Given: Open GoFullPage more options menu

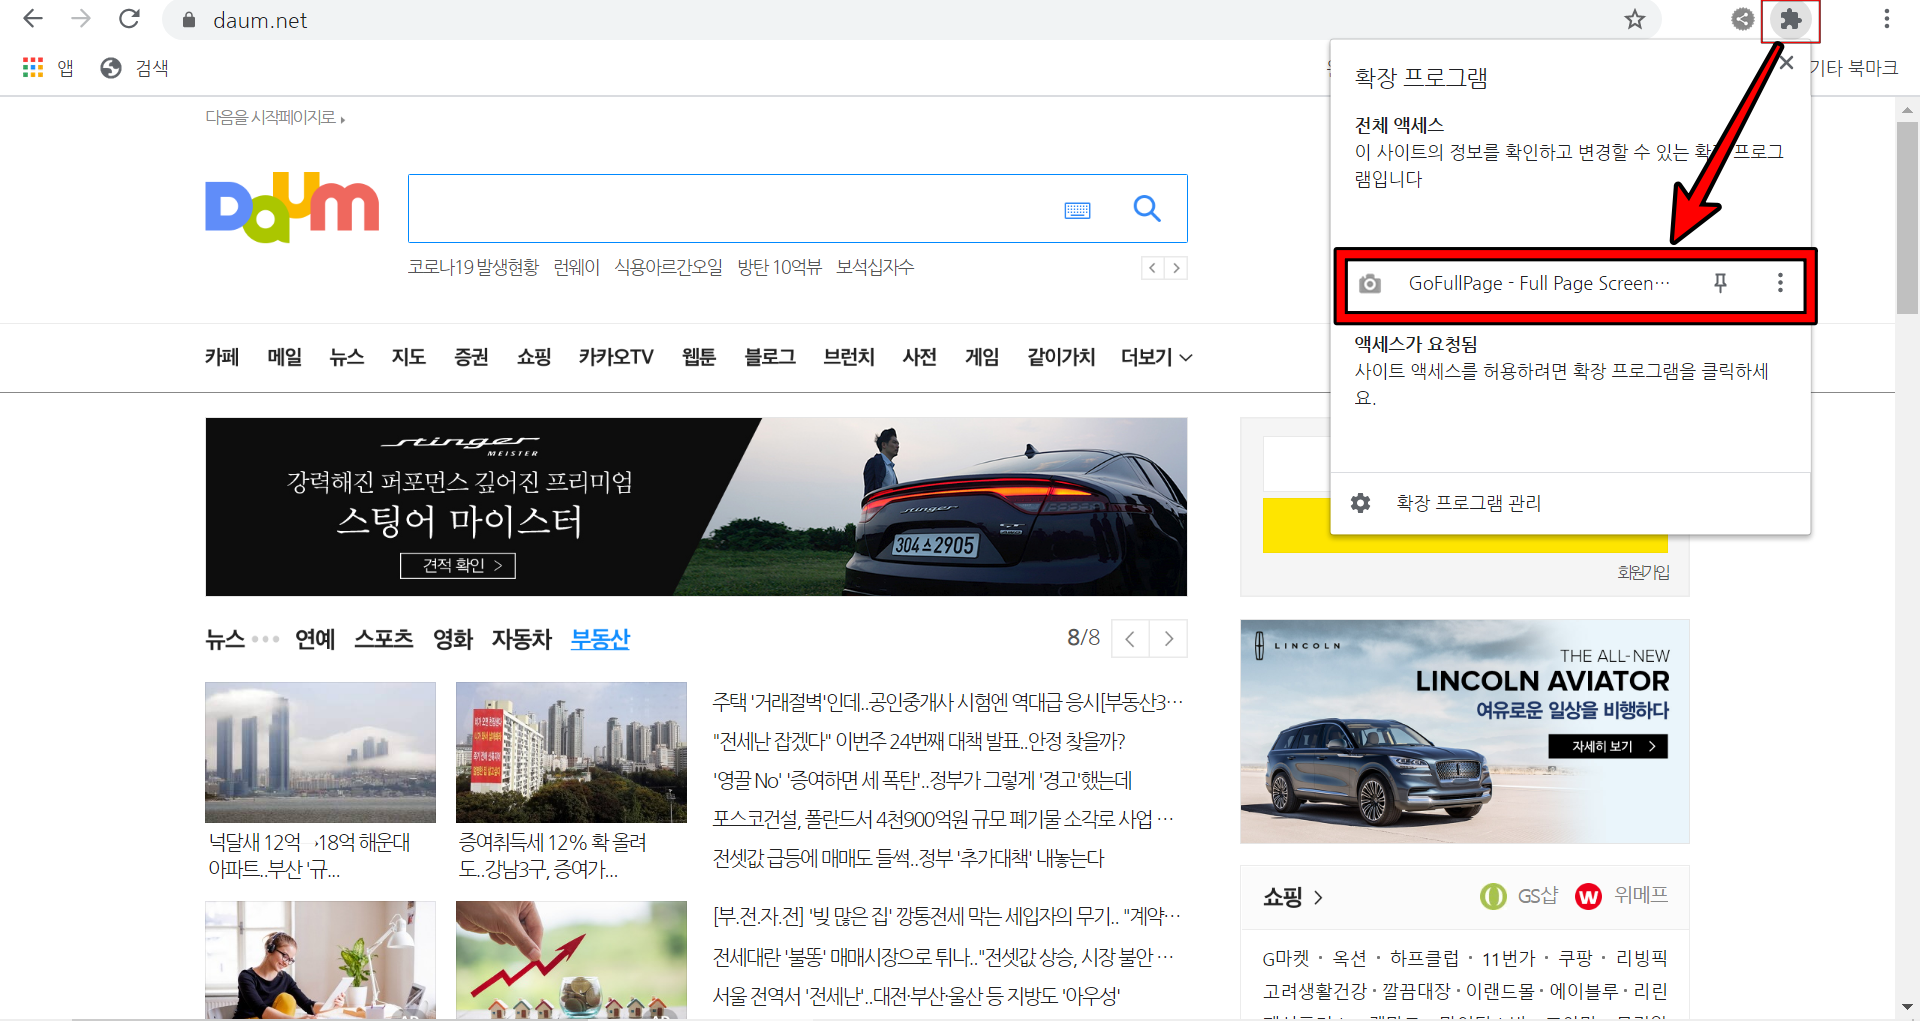Looking at the screenshot, I should pos(1780,283).
